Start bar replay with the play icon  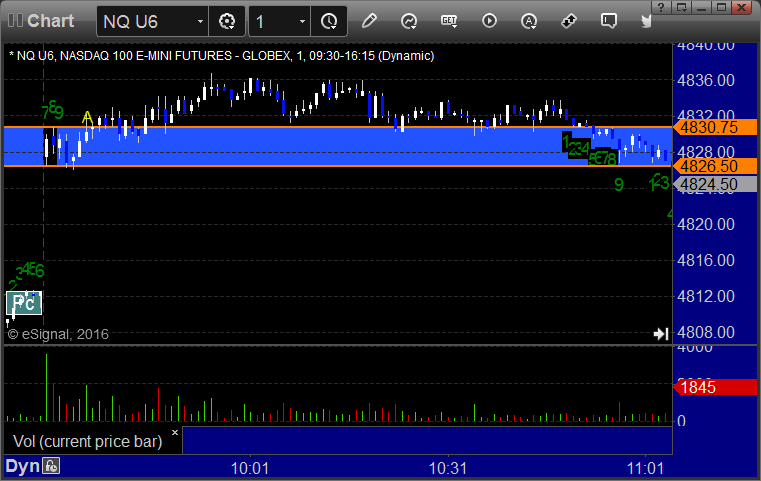489,21
